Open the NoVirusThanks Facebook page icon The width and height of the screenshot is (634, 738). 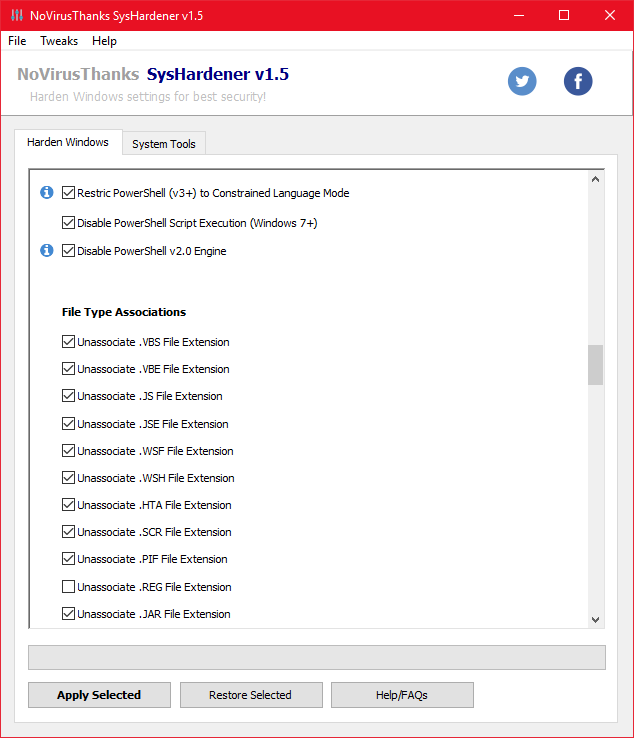click(578, 81)
